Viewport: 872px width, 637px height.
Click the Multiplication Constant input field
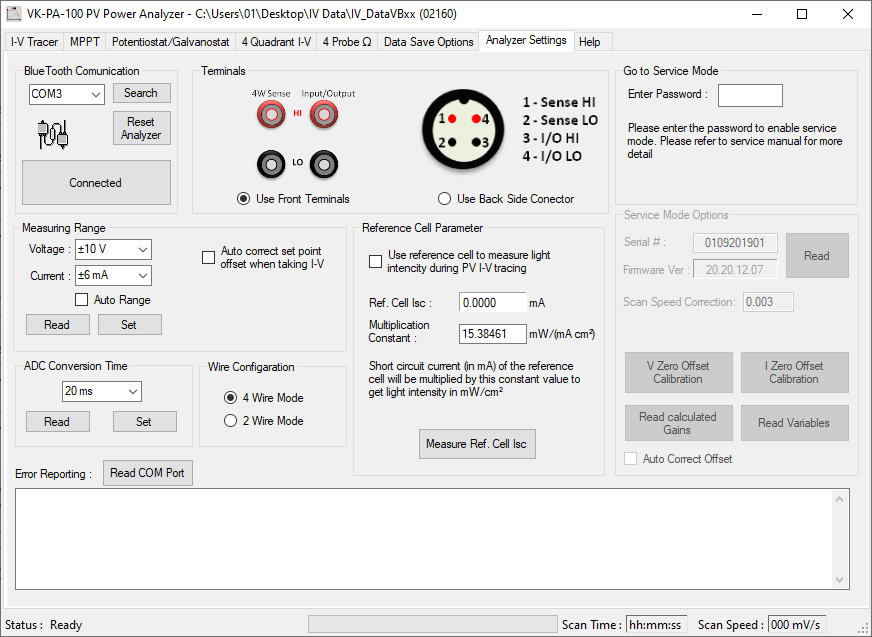(x=493, y=334)
